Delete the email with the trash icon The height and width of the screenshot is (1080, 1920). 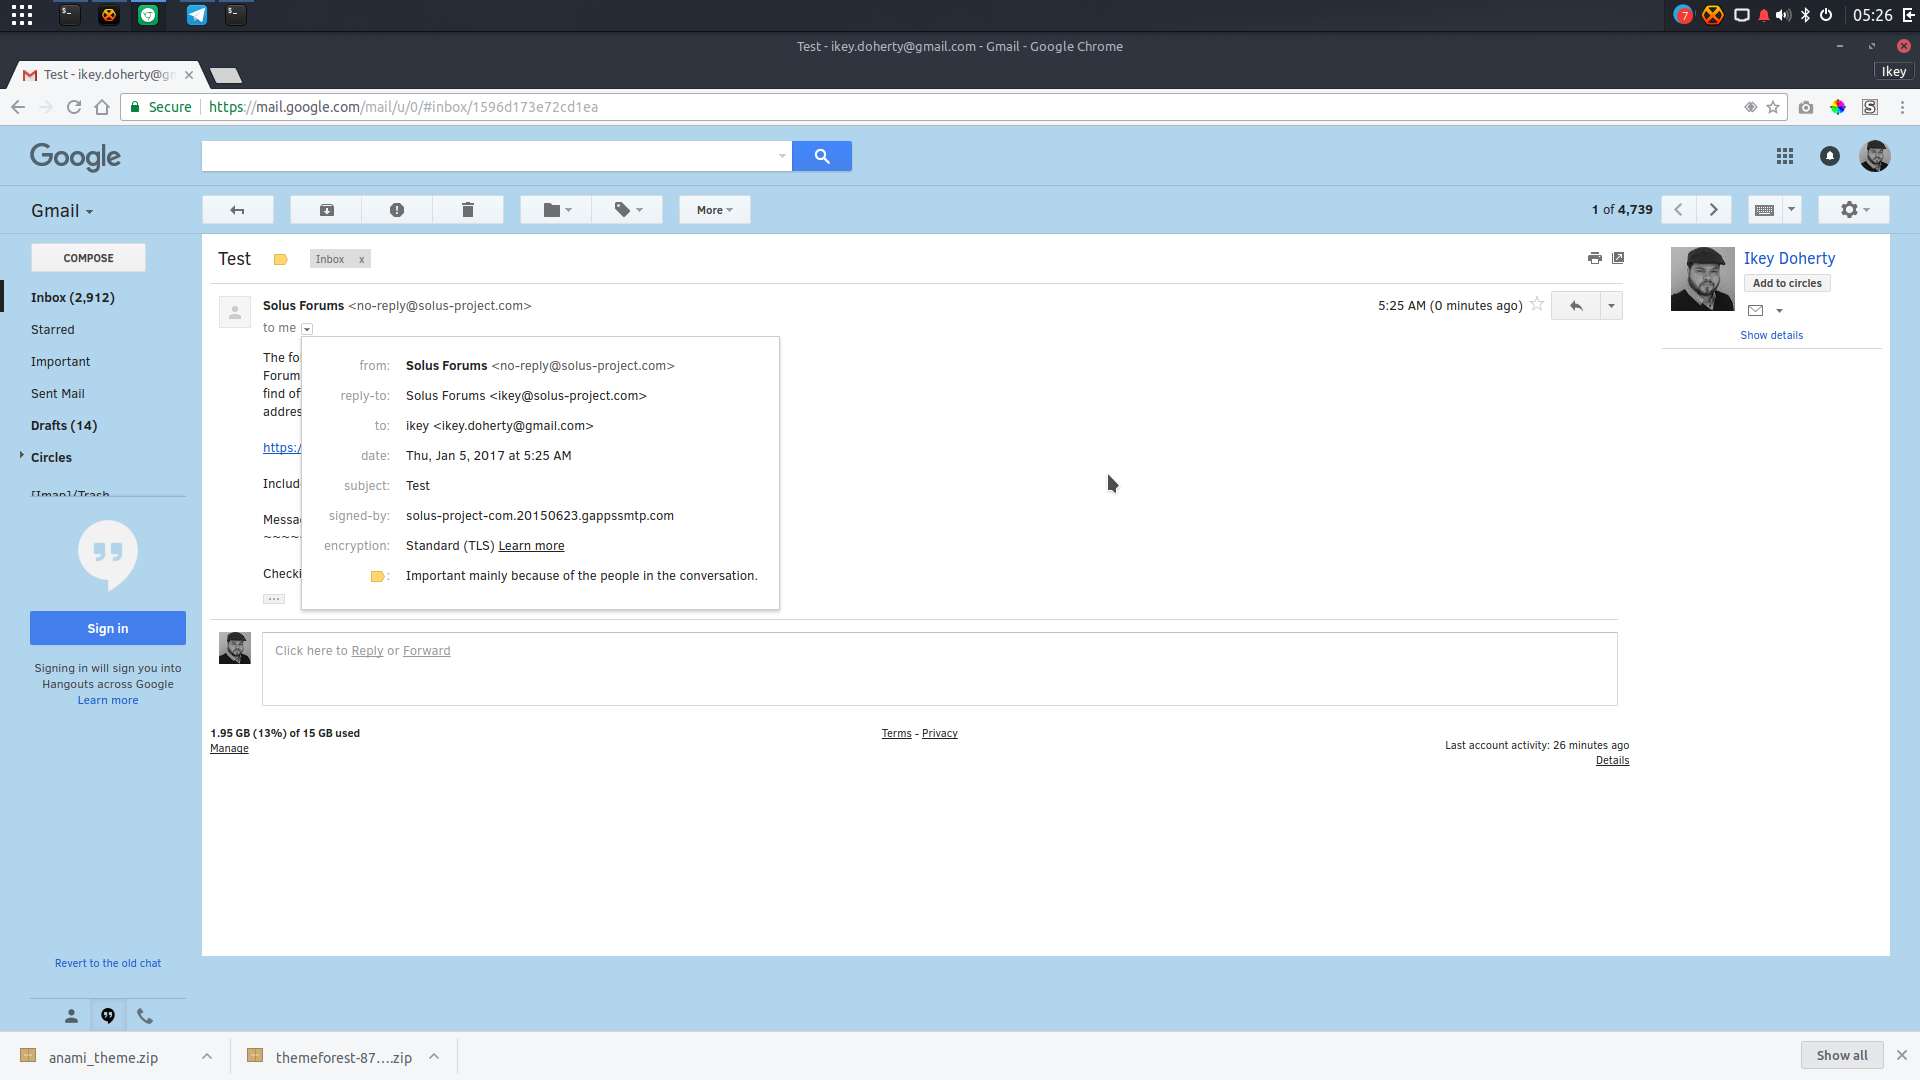(x=468, y=210)
